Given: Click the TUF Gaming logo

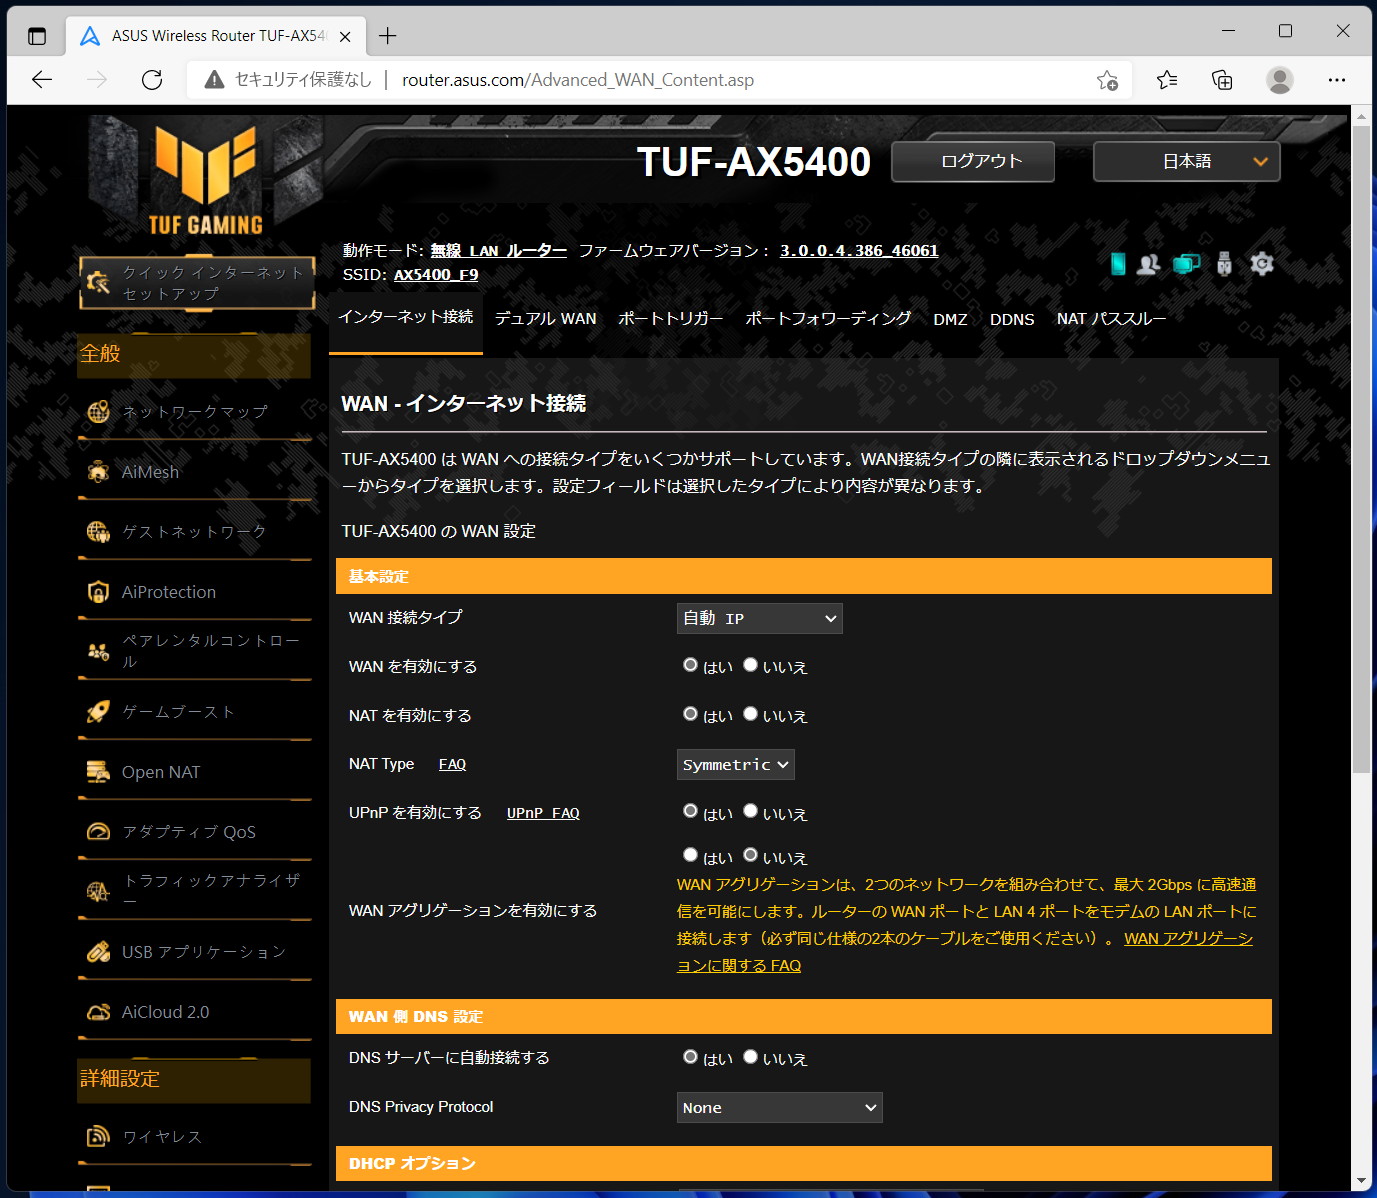Looking at the screenshot, I should click(206, 180).
